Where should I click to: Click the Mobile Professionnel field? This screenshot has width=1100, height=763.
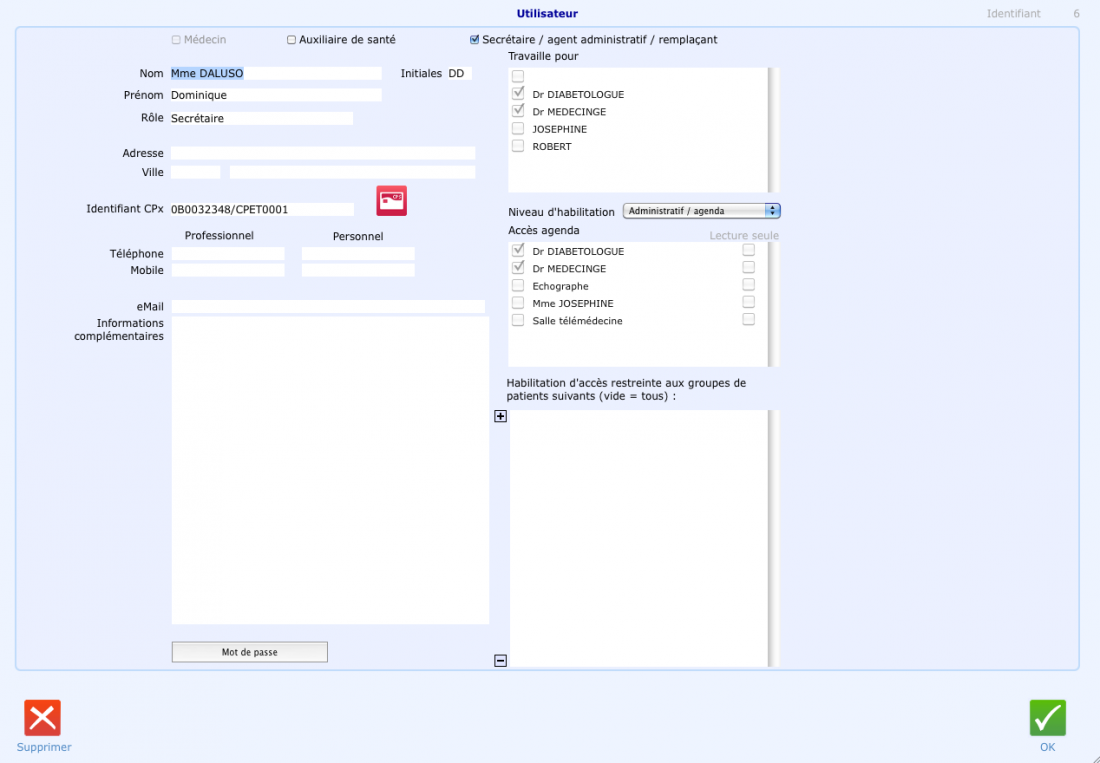pos(228,270)
